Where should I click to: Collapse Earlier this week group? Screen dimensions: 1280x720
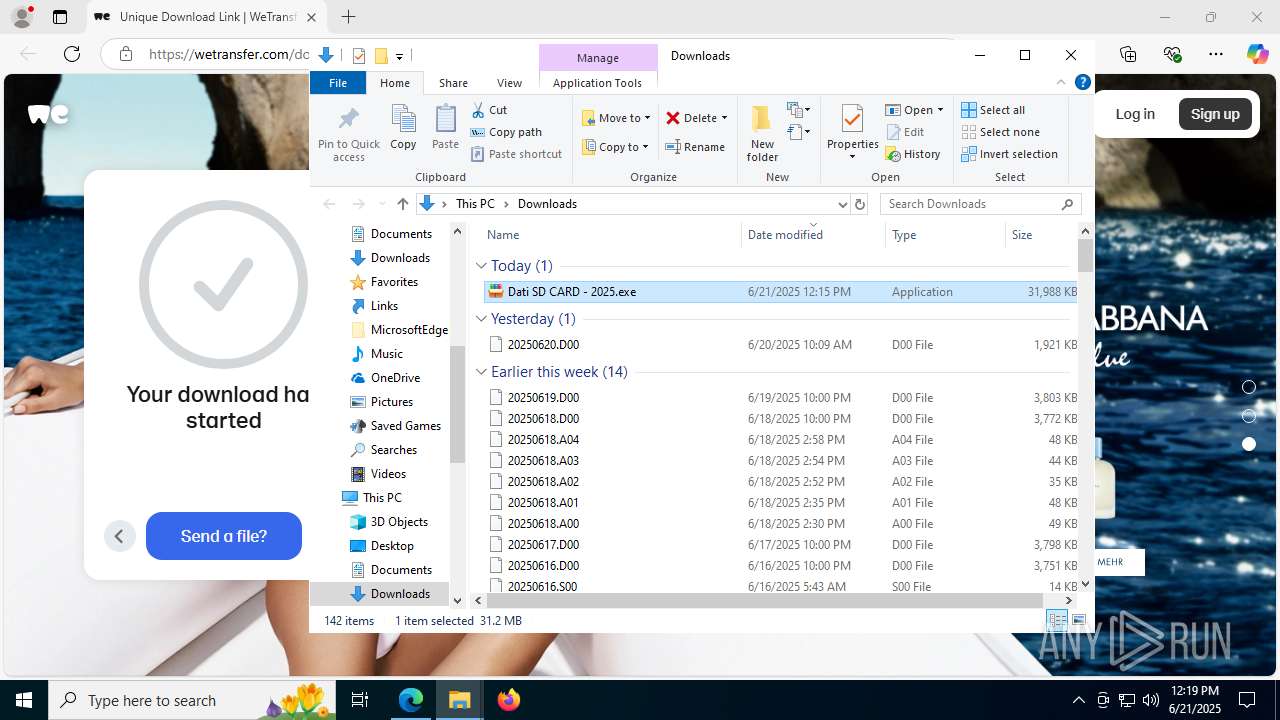click(x=481, y=372)
